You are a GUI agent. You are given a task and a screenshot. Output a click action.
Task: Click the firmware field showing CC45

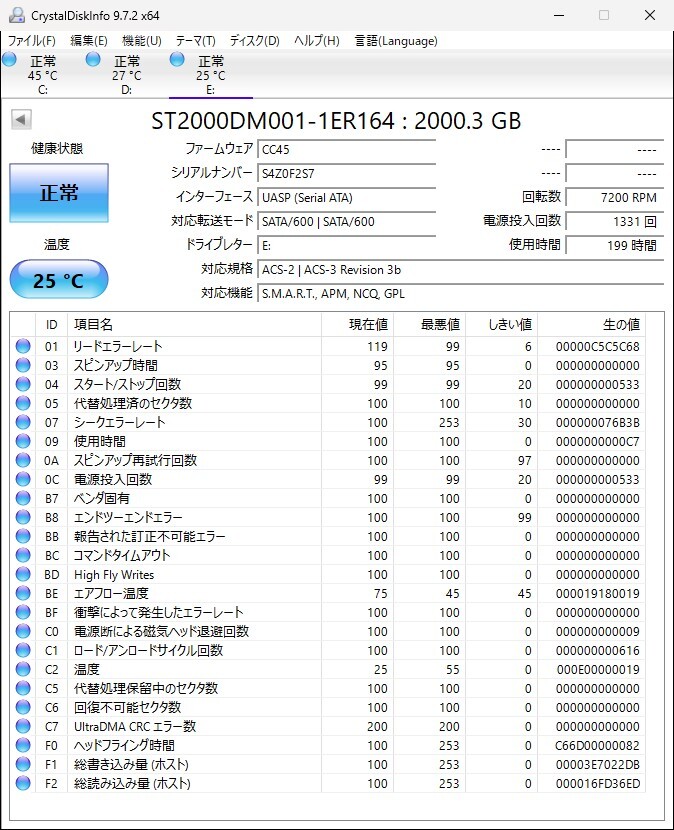pyautogui.click(x=346, y=149)
